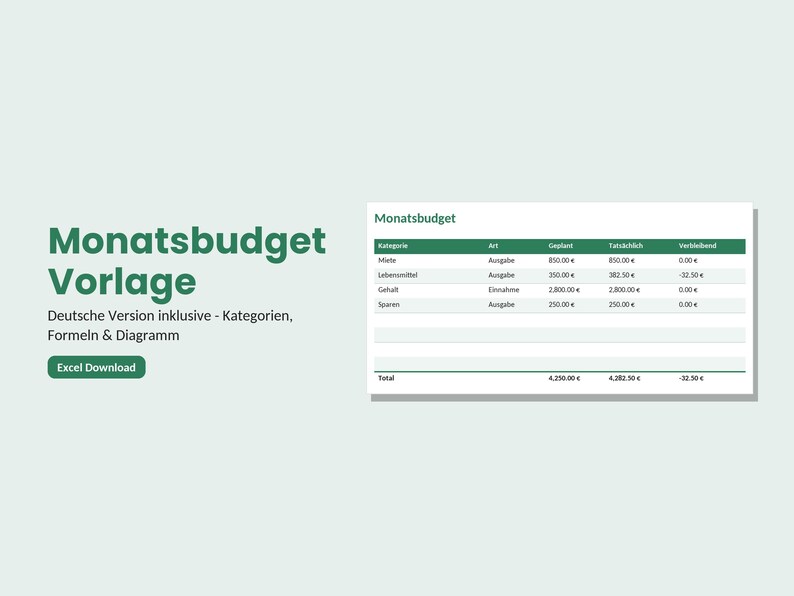Open the Monatsbudget spreadsheet preview title
Image resolution: width=794 pixels, height=596 pixels.
click(x=415, y=218)
